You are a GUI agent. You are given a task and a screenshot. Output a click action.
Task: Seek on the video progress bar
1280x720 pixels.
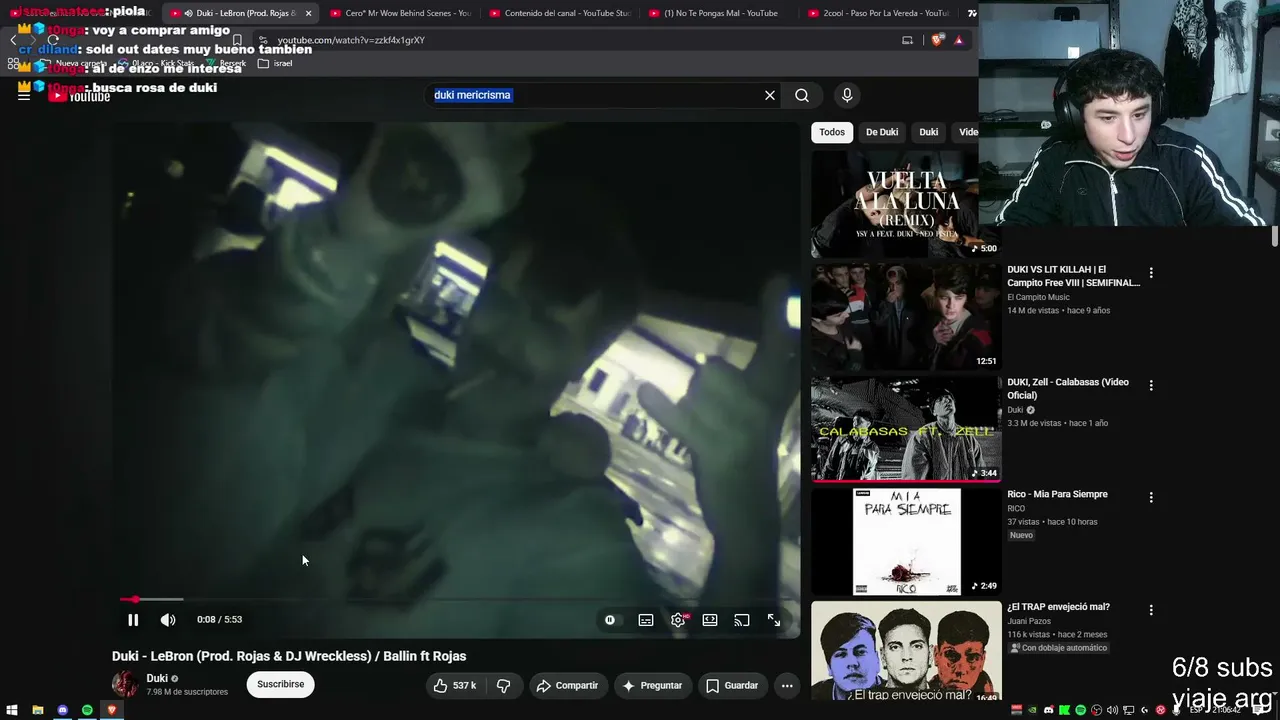point(458,599)
